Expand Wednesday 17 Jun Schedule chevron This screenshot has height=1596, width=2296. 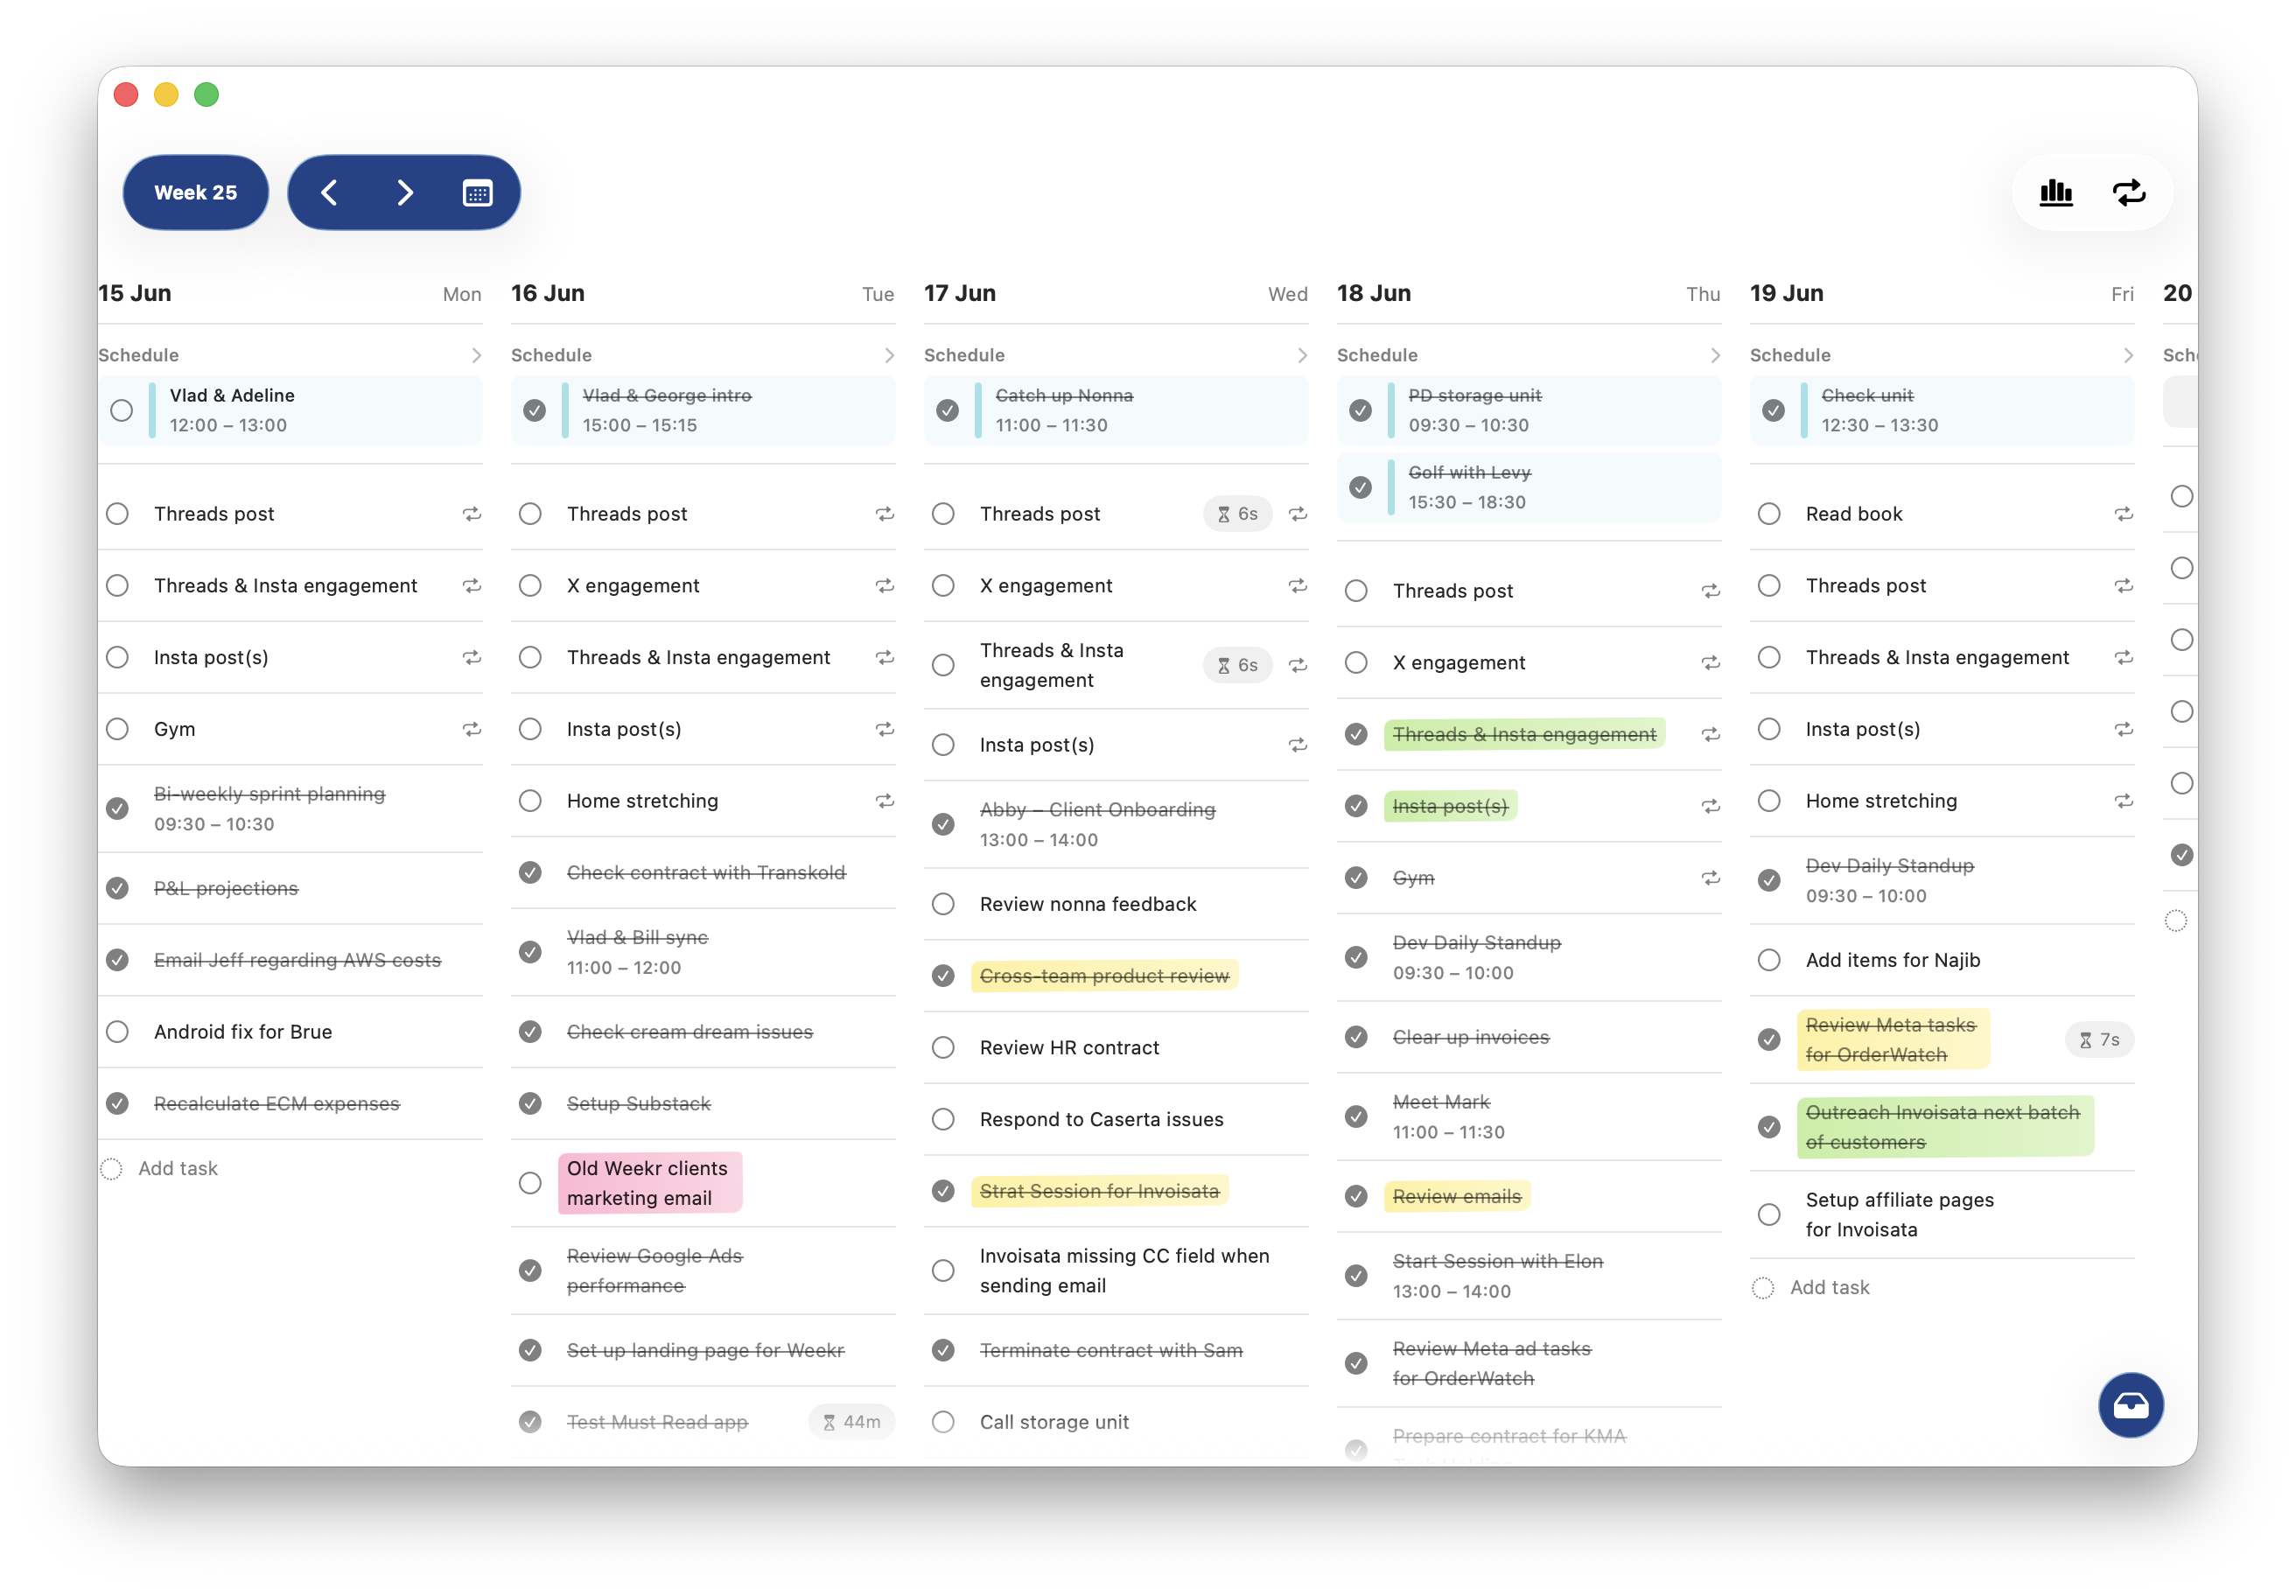(x=1302, y=355)
